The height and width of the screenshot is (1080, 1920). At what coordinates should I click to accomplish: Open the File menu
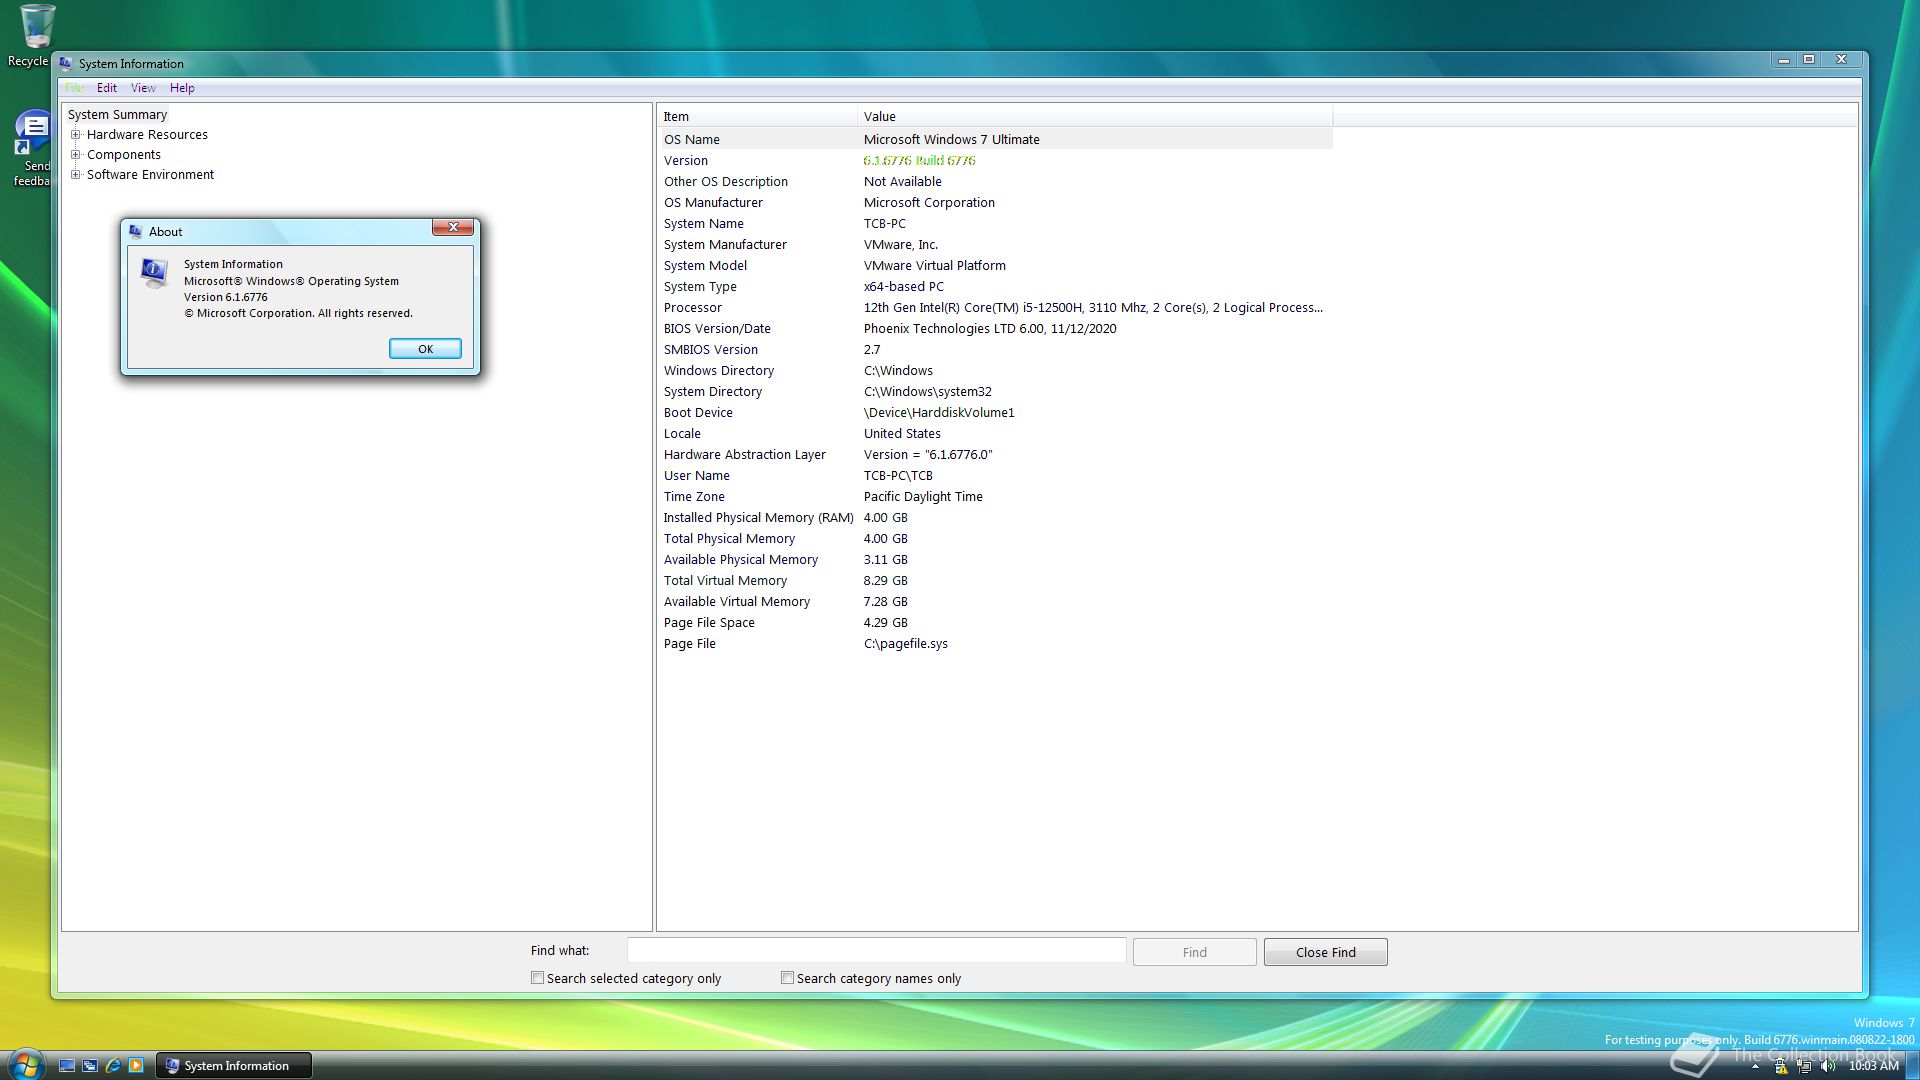click(x=75, y=88)
